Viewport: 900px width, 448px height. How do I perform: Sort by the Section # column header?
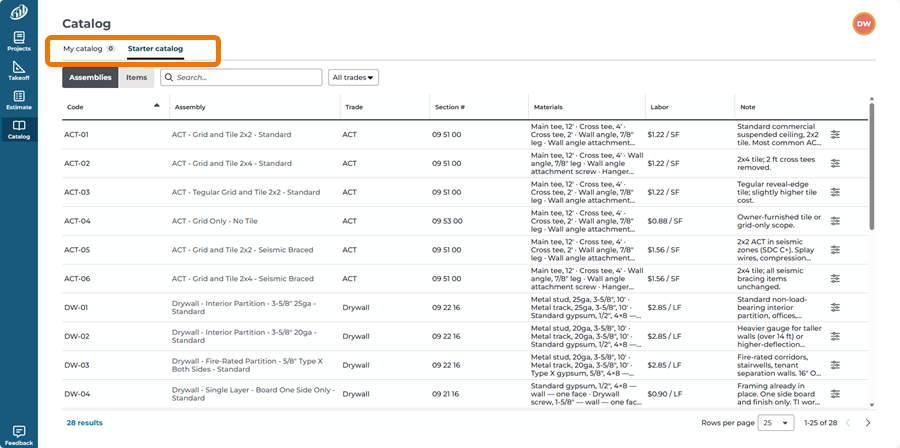pos(450,107)
